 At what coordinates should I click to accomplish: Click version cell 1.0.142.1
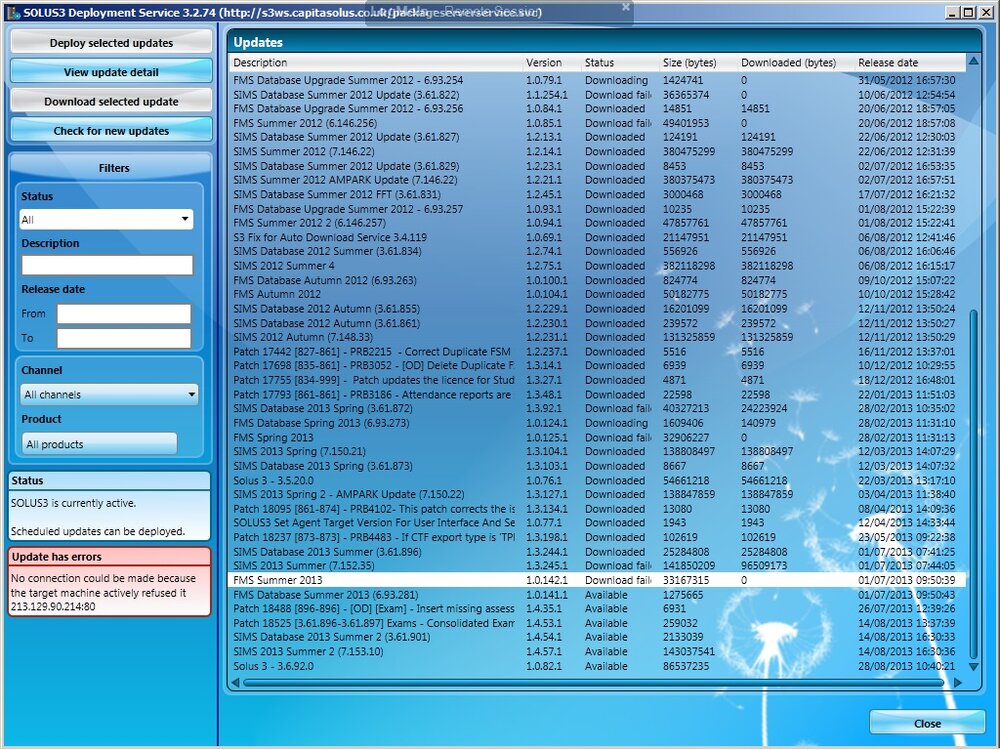coord(547,580)
